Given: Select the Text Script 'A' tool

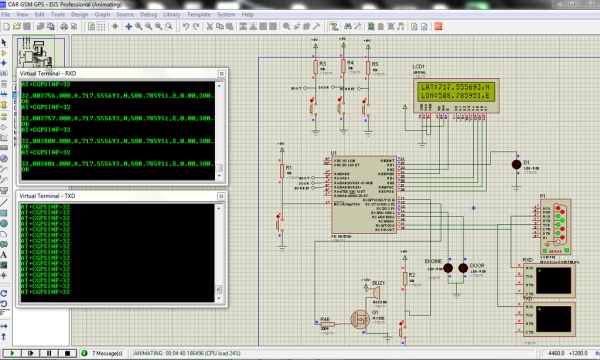Looking at the screenshot, I should pos(4,254).
